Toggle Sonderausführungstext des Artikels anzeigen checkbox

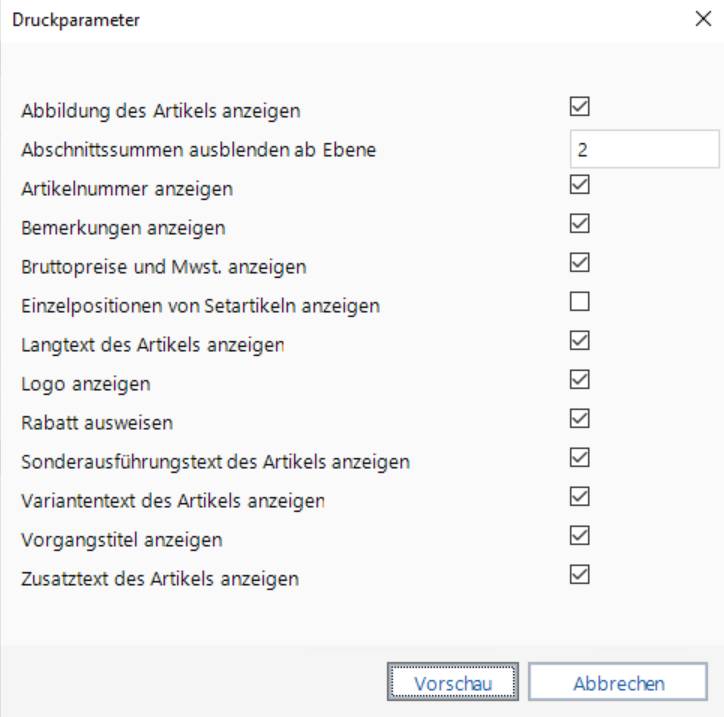(579, 458)
